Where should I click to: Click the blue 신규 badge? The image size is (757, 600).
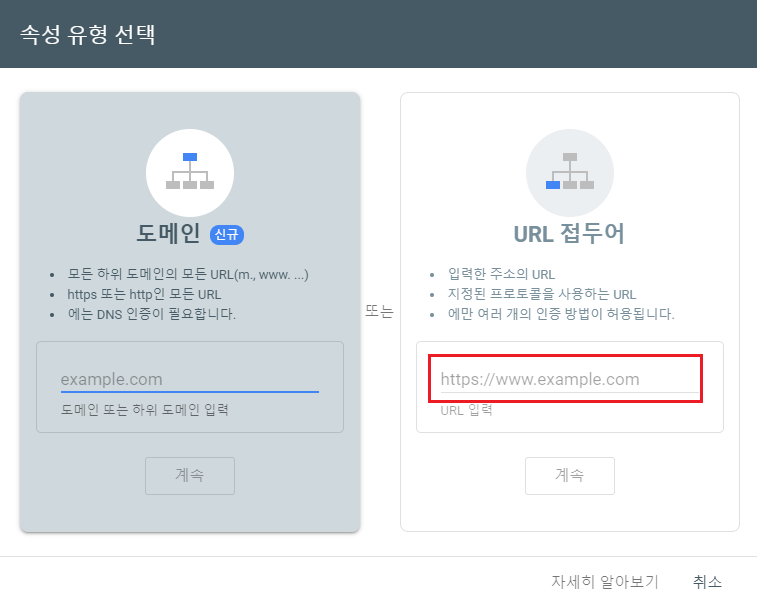[x=226, y=235]
